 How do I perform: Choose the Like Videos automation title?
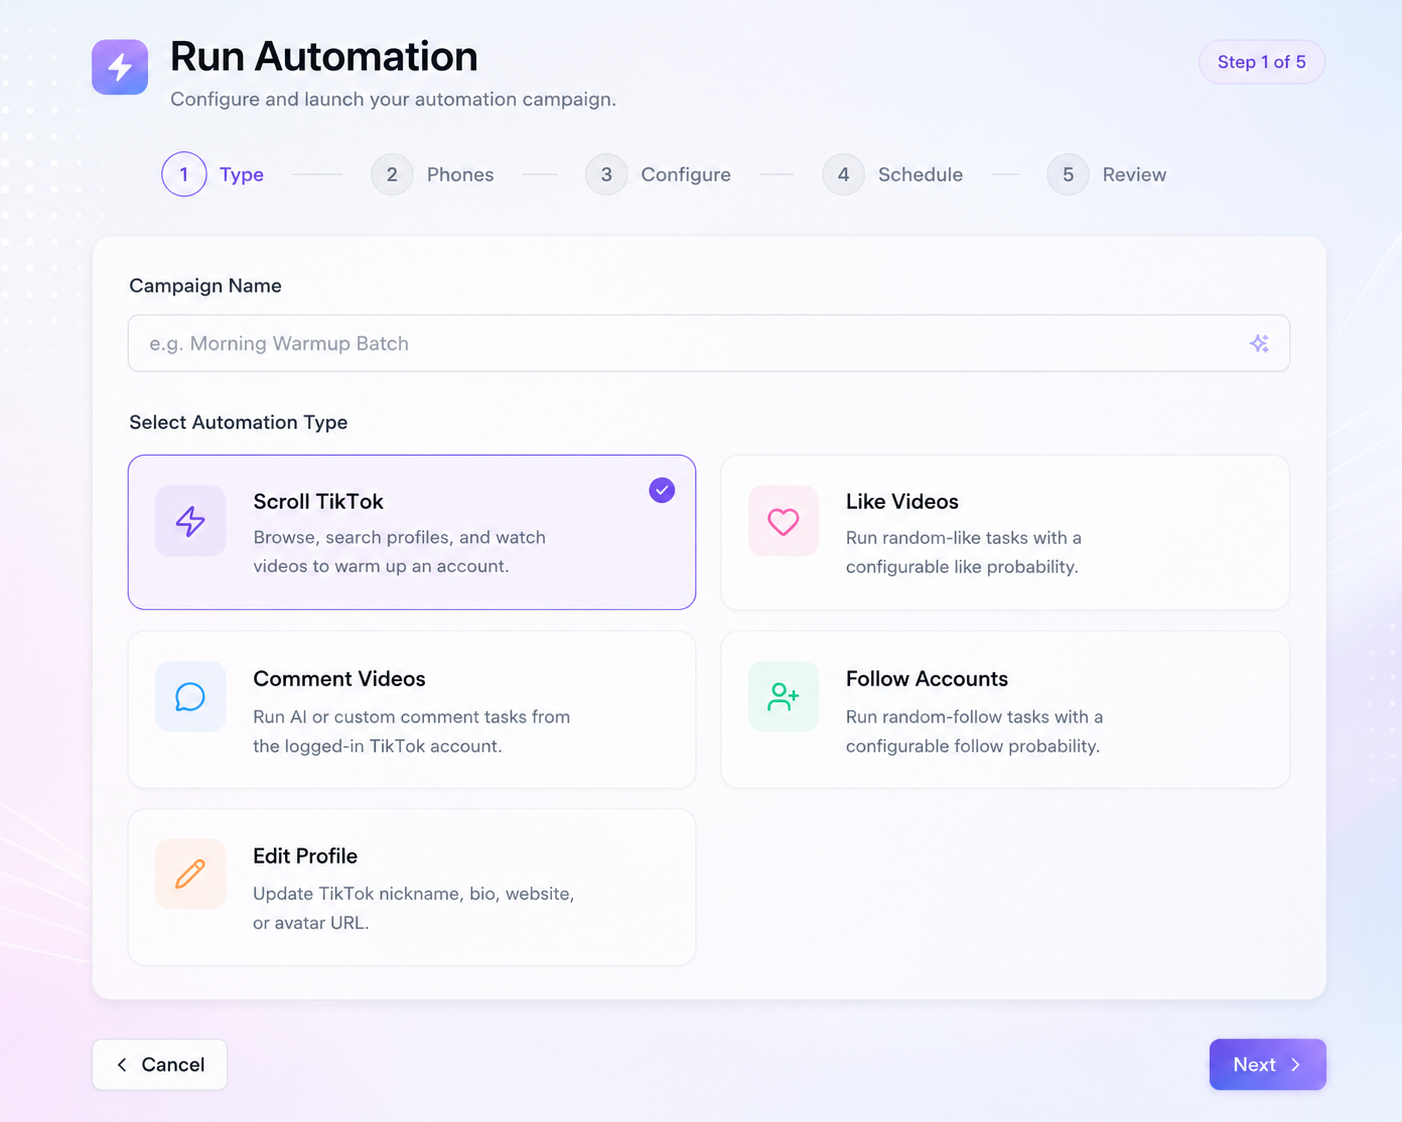[x=902, y=502]
